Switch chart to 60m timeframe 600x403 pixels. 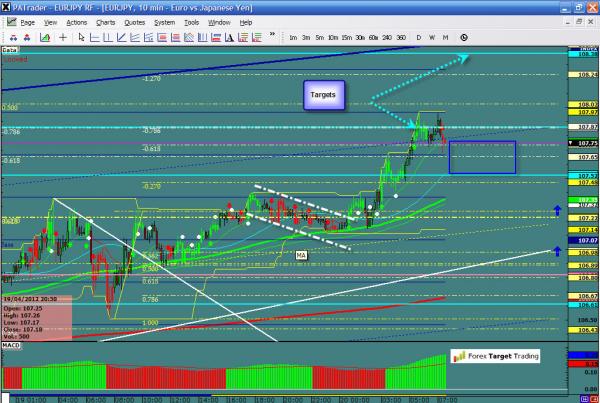click(x=373, y=38)
